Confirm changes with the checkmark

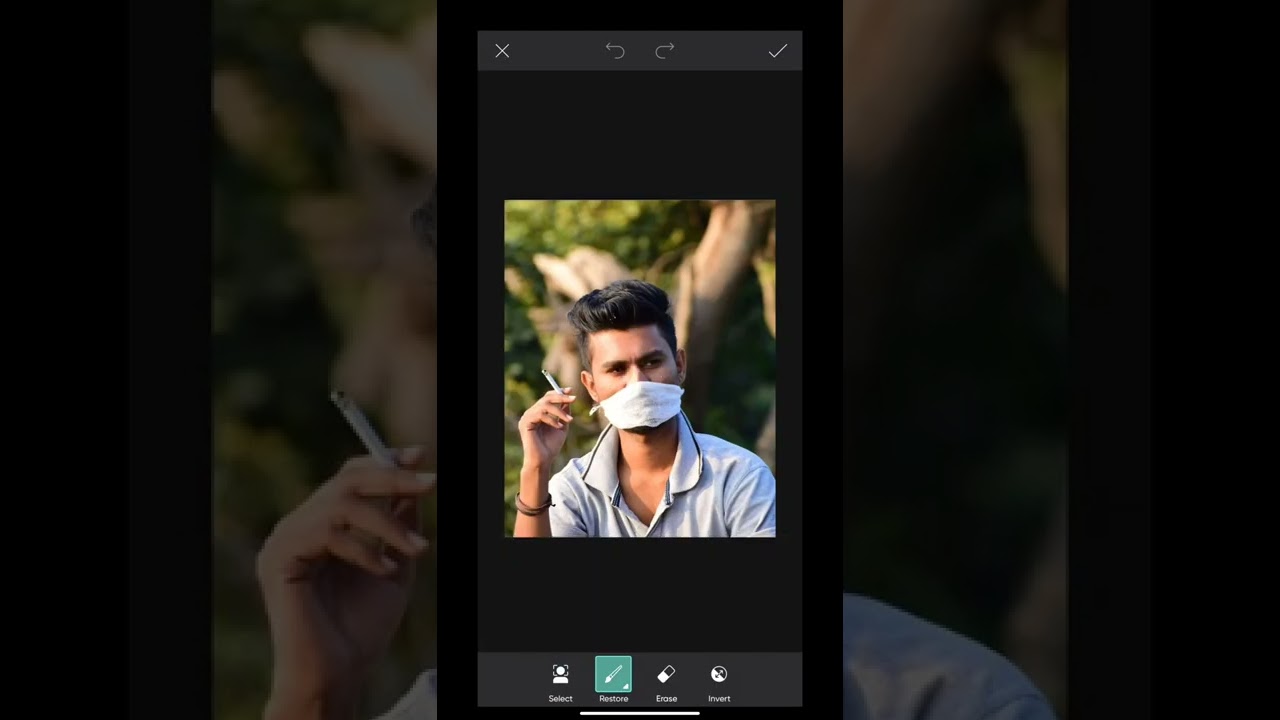pos(777,51)
